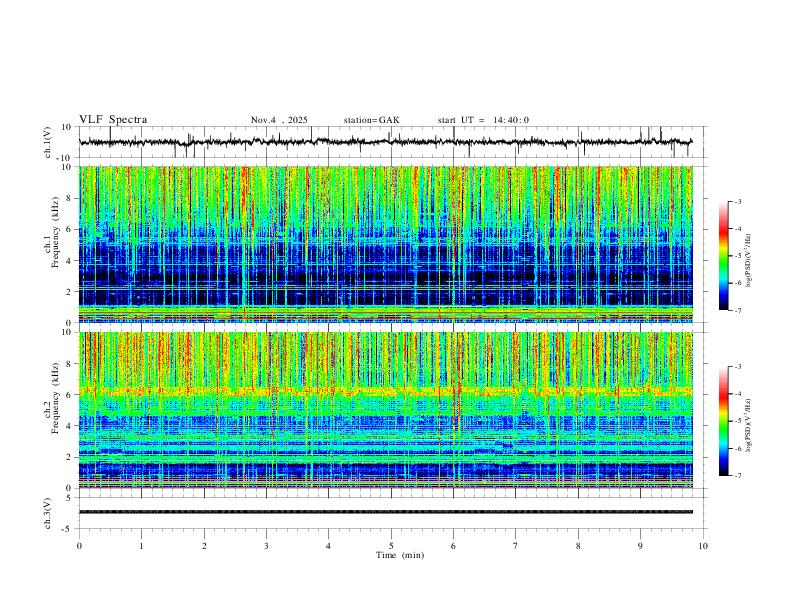Click time axis tick label '5'
The width and height of the screenshot is (792, 612).
[x=391, y=546]
